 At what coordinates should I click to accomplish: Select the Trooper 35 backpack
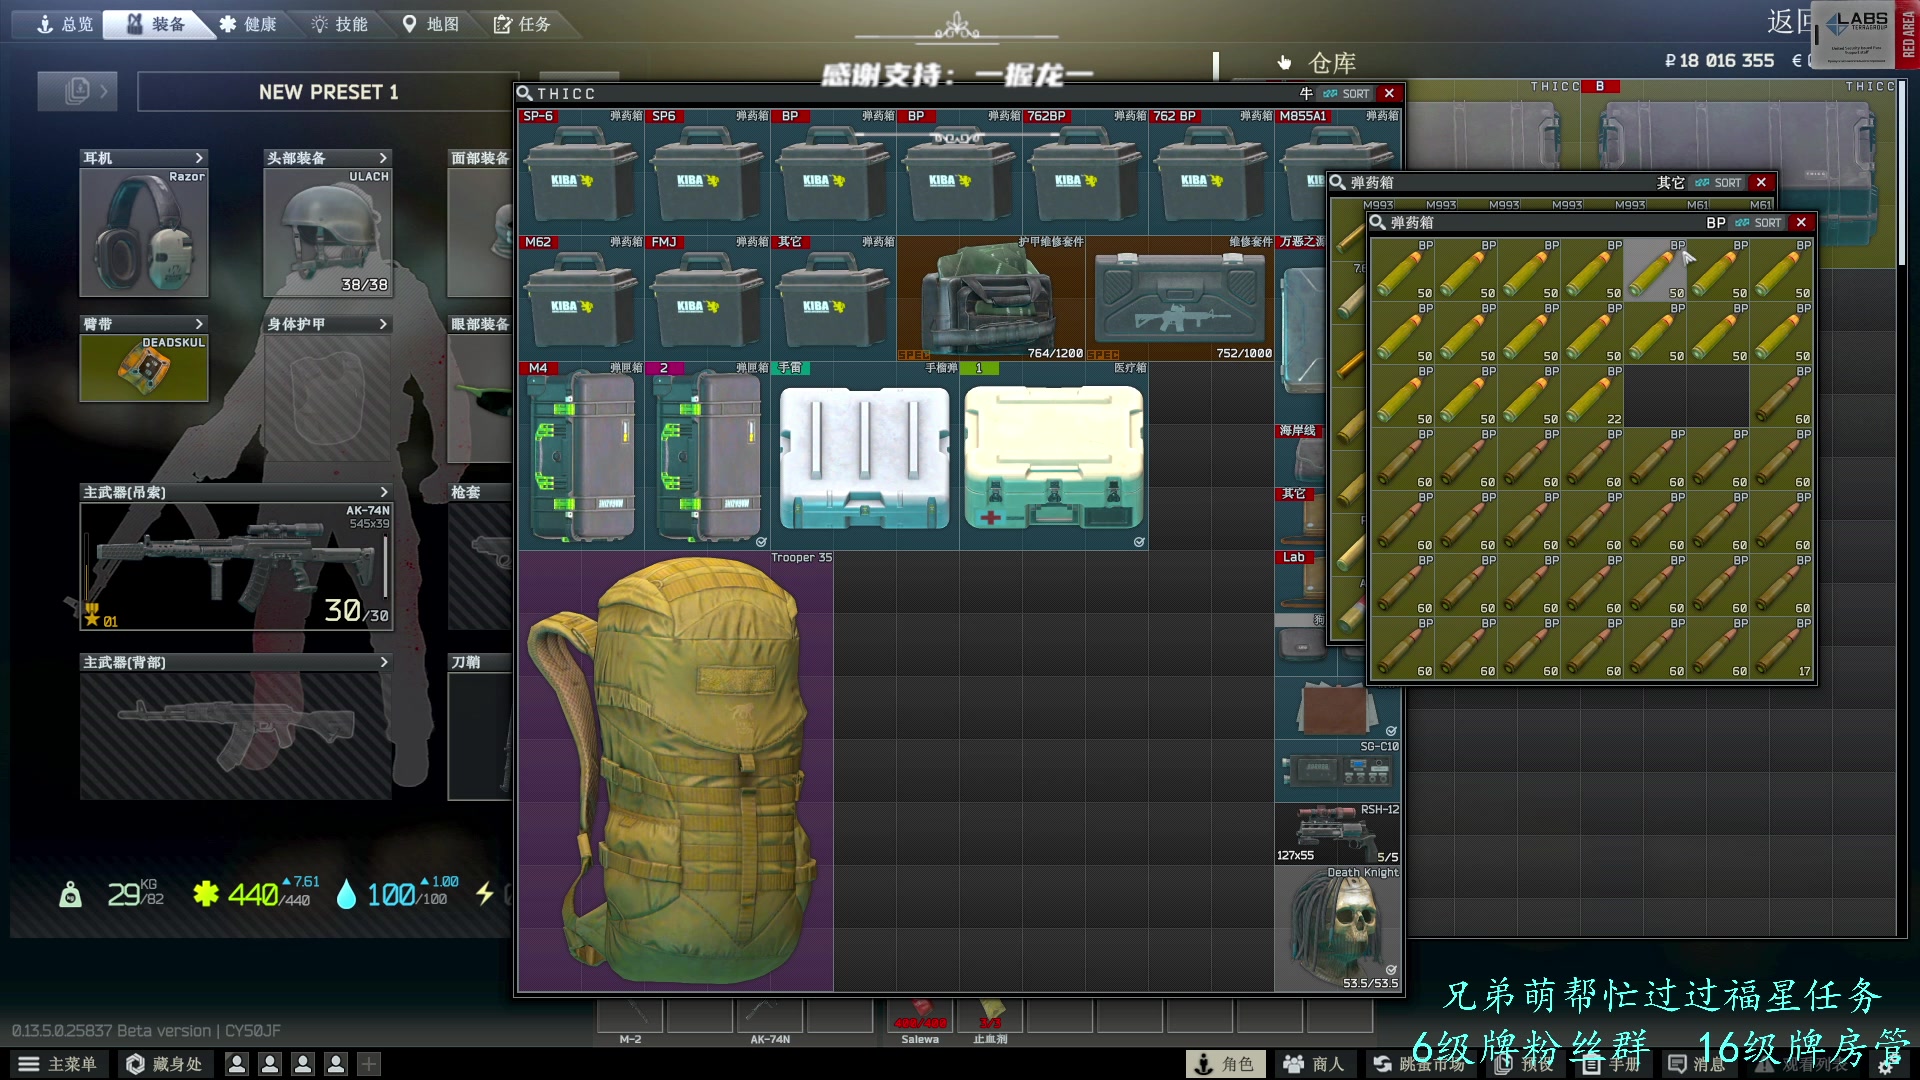(676, 770)
